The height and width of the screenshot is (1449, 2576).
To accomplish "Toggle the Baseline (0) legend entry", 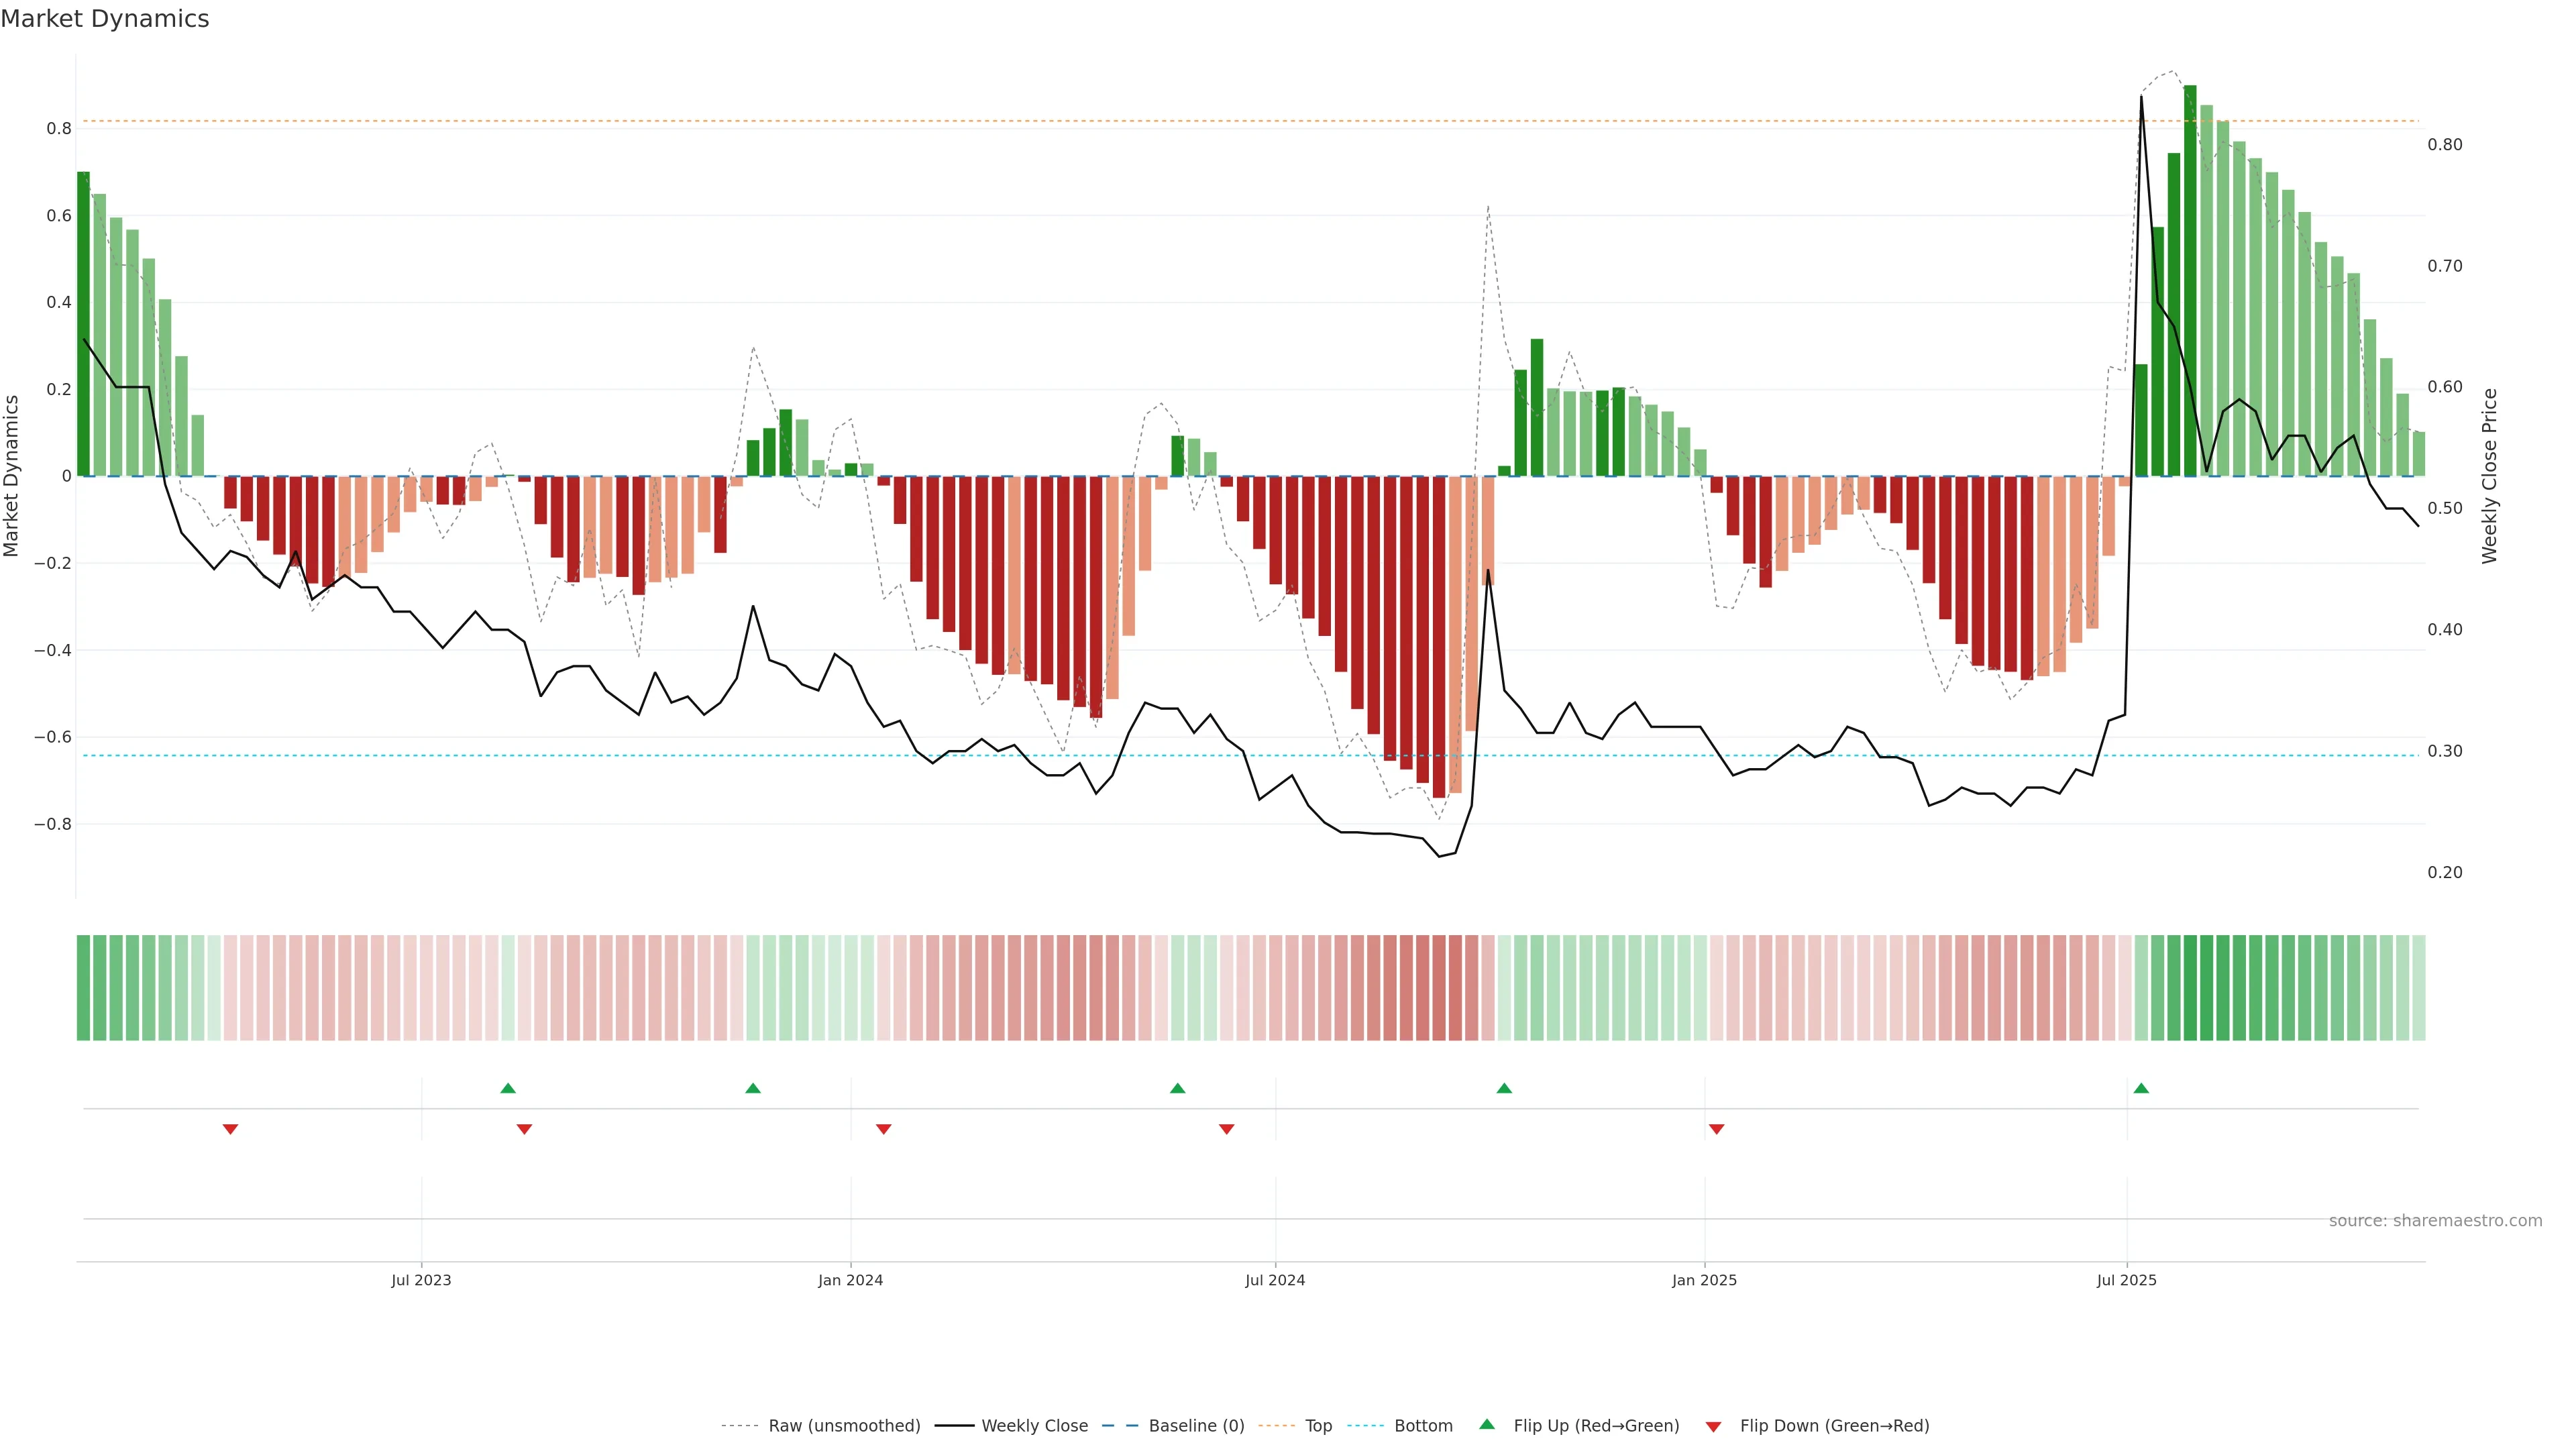I will (x=1196, y=1426).
